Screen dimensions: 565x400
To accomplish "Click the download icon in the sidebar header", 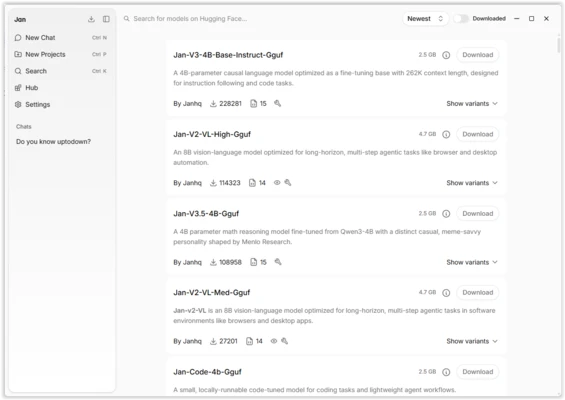I will point(91,19).
